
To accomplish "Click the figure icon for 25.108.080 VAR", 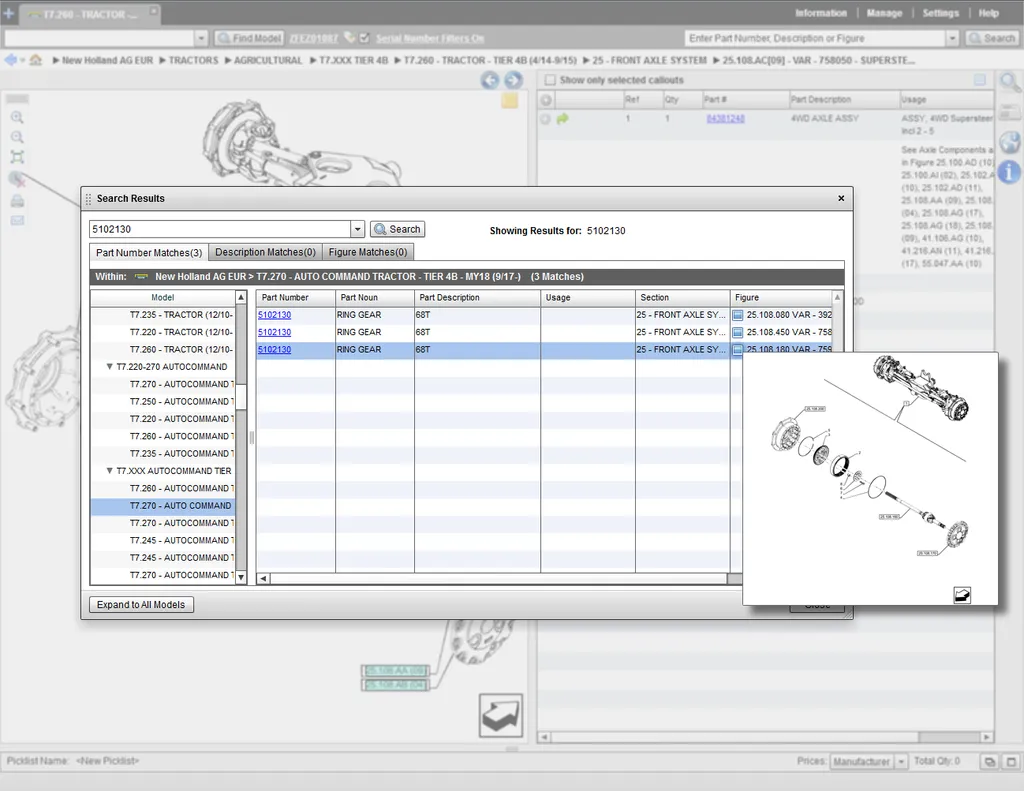I will point(738,315).
